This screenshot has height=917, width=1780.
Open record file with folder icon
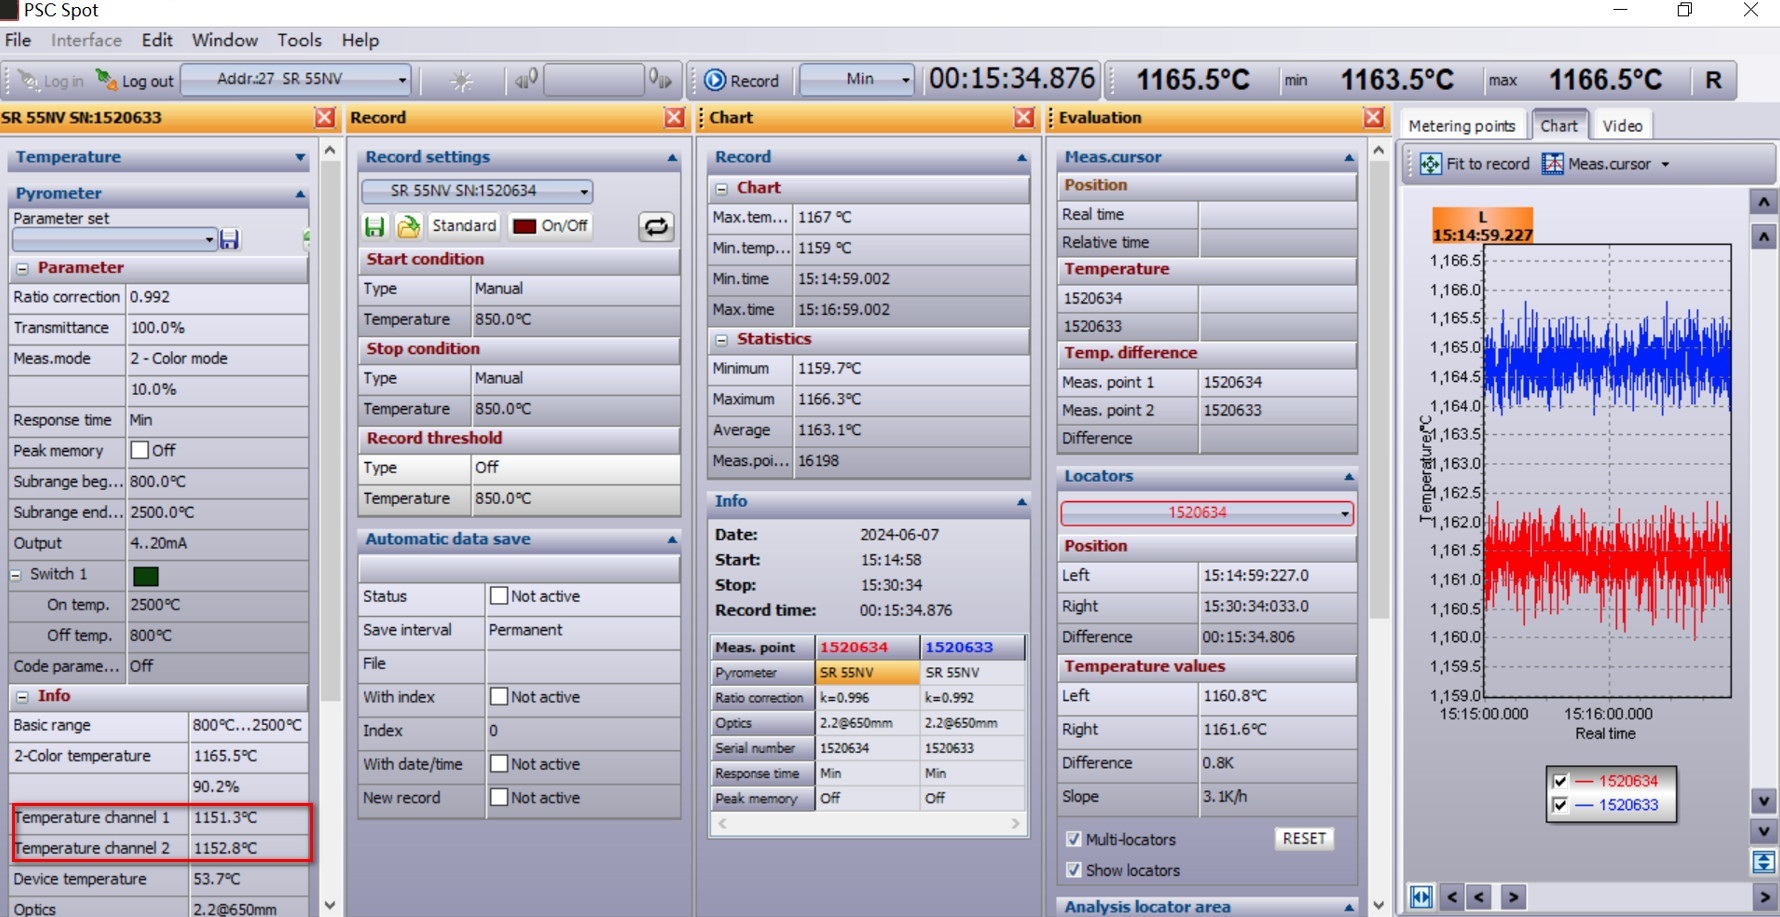tap(408, 226)
